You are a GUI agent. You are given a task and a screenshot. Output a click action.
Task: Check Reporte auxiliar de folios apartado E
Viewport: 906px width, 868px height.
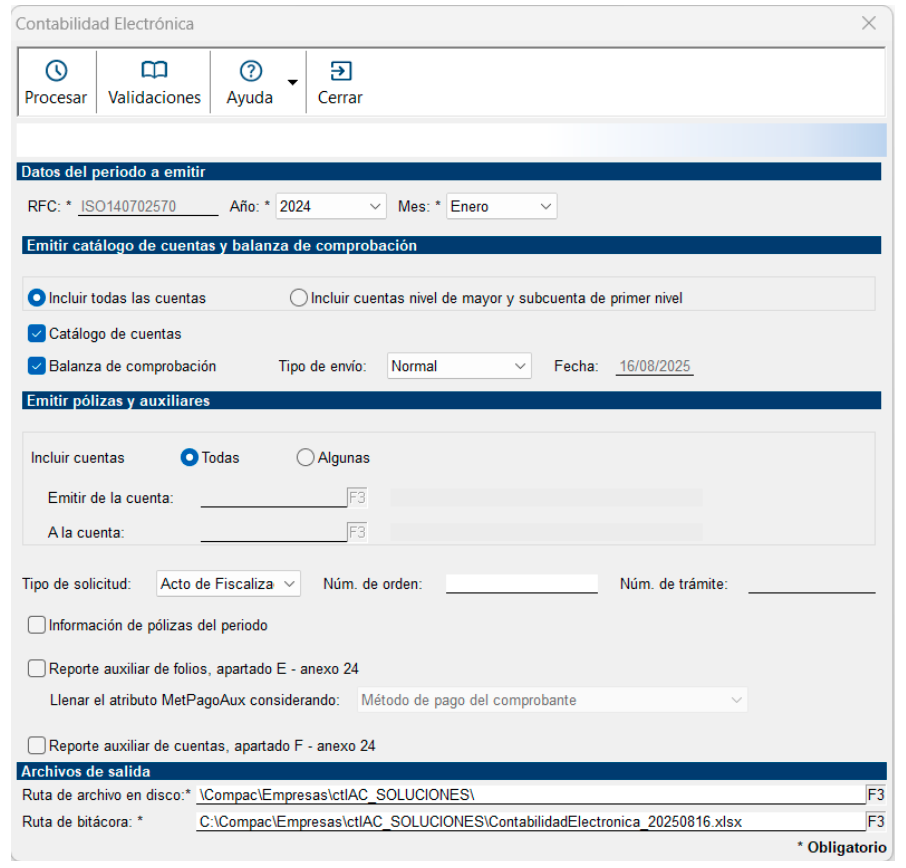pos(37,669)
